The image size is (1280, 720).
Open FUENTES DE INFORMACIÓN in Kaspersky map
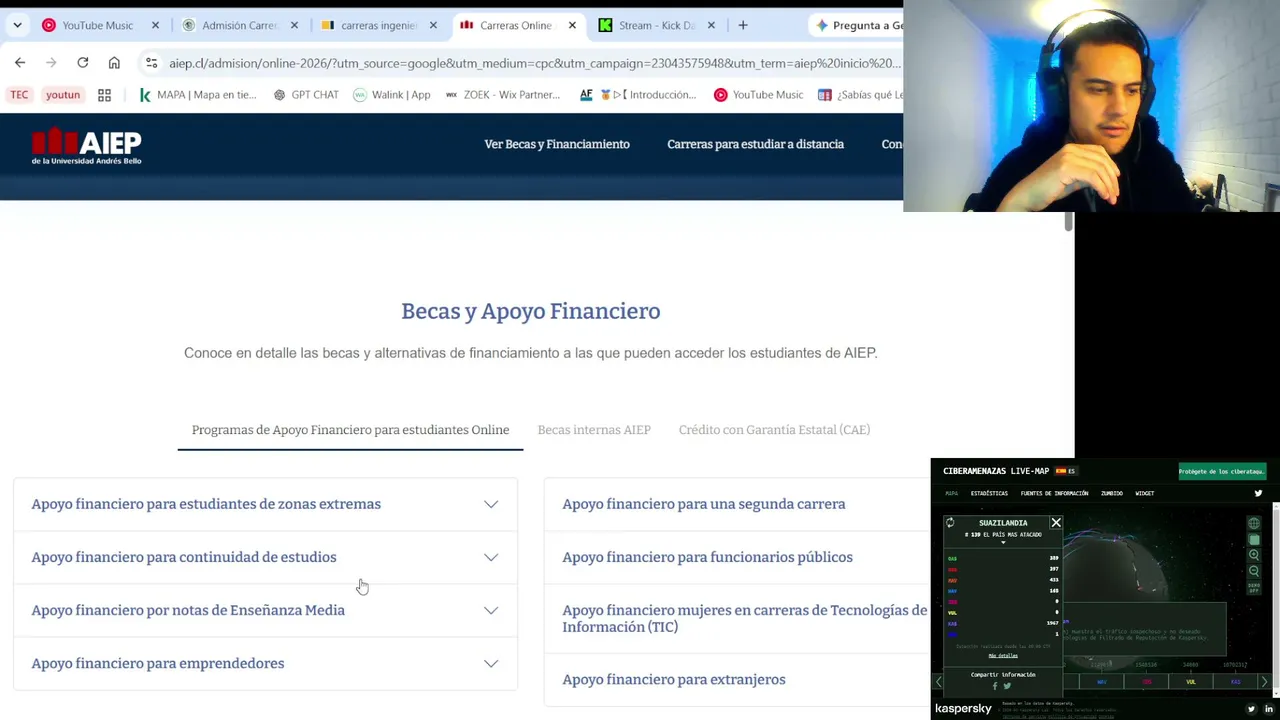[x=1054, y=493]
